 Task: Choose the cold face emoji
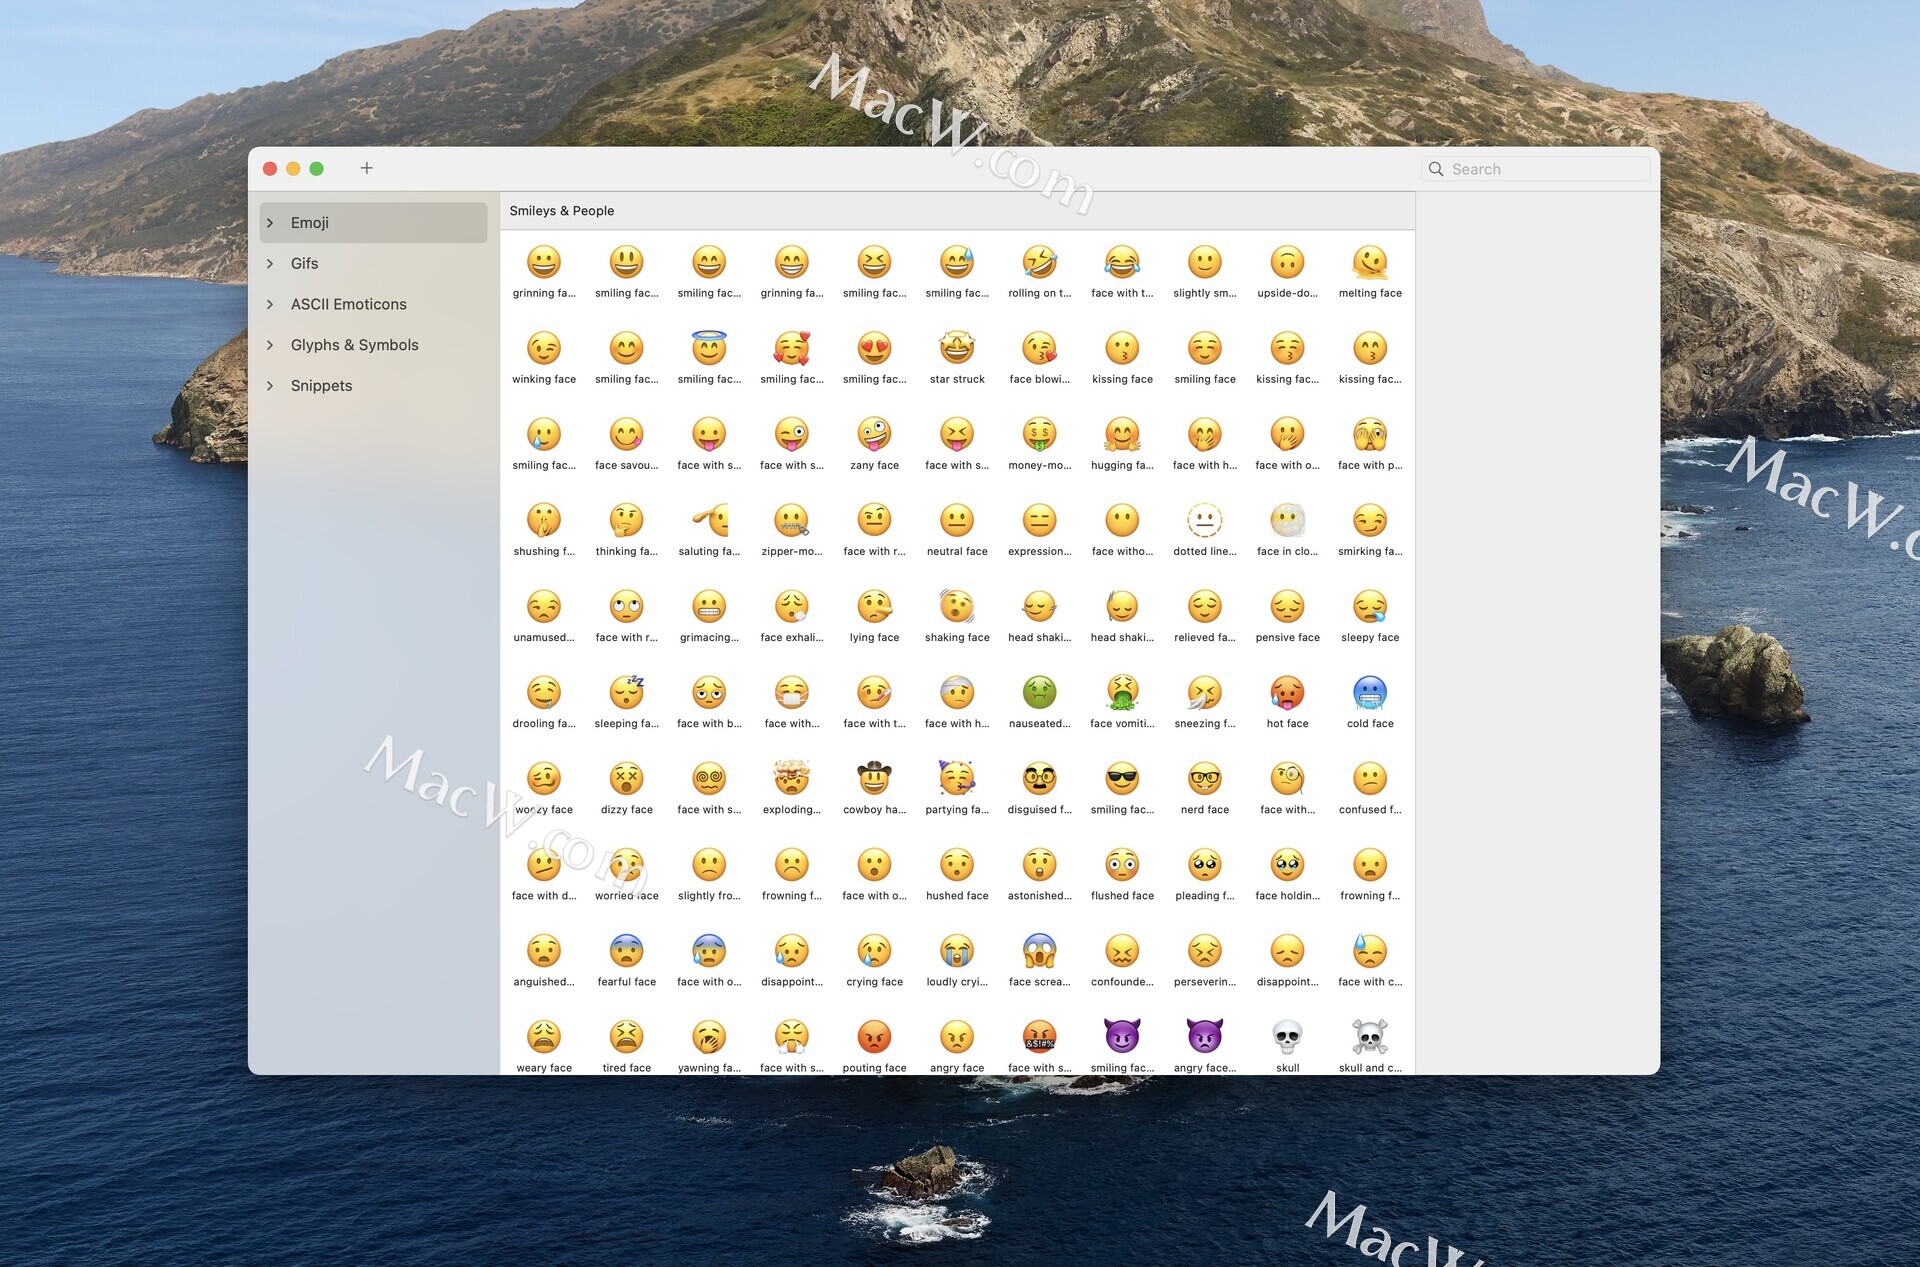click(x=1369, y=693)
